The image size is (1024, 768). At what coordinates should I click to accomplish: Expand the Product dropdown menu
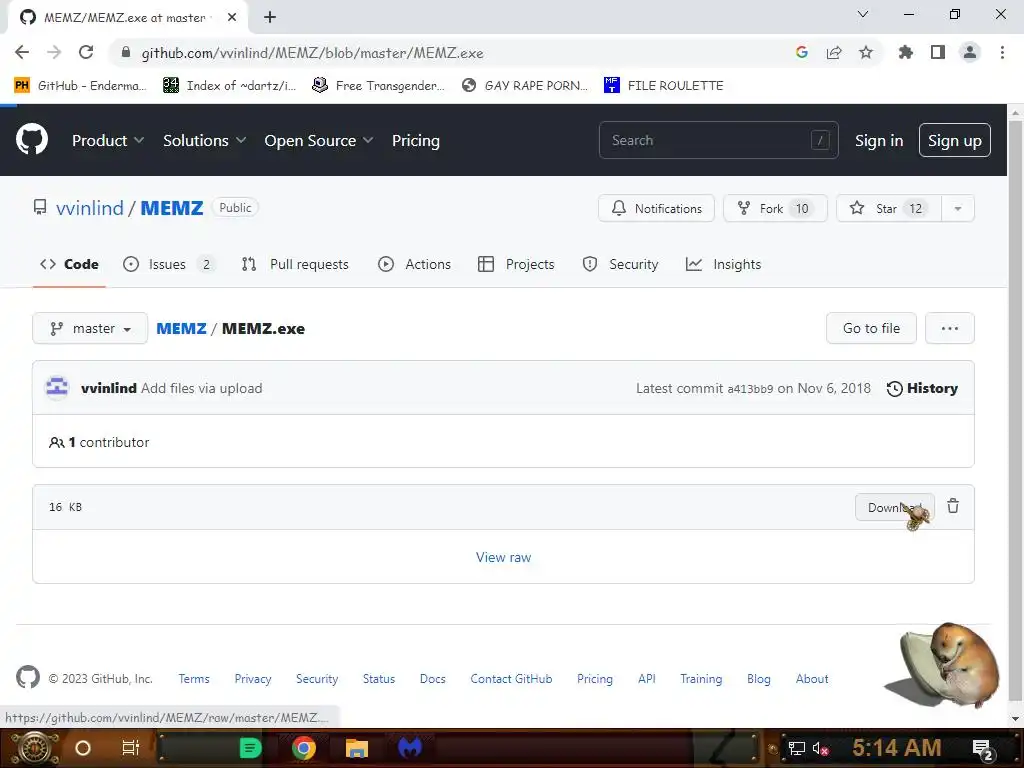tap(108, 140)
